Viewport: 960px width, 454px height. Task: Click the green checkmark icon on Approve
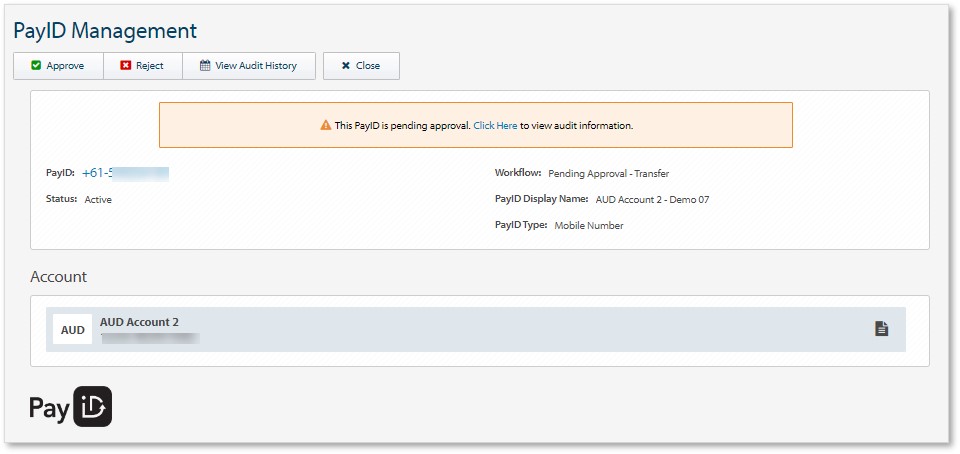click(x=36, y=66)
